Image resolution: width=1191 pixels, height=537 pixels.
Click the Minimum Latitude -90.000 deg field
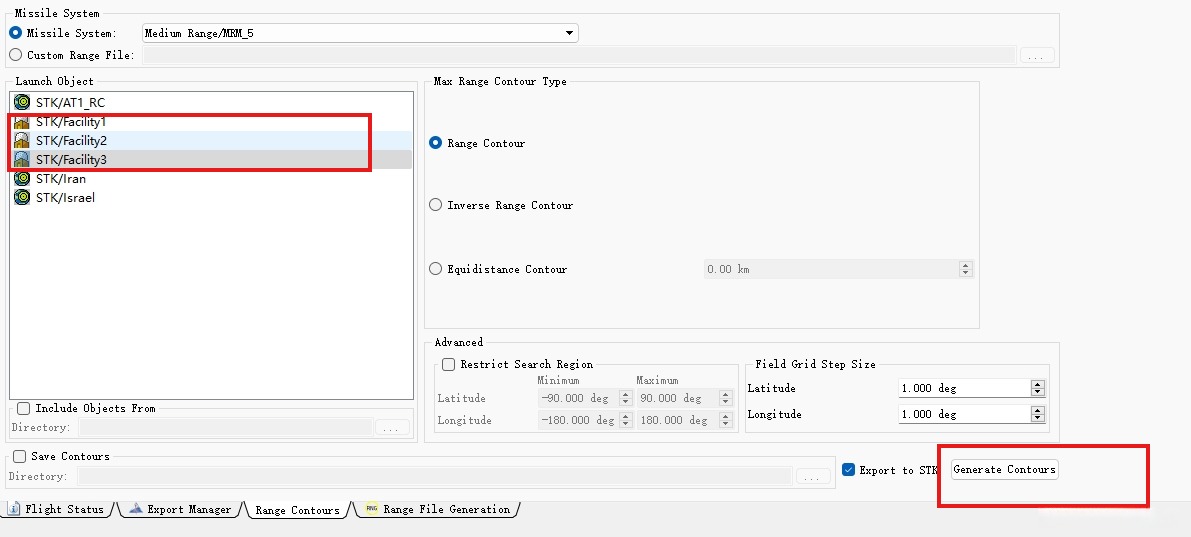click(x=578, y=398)
